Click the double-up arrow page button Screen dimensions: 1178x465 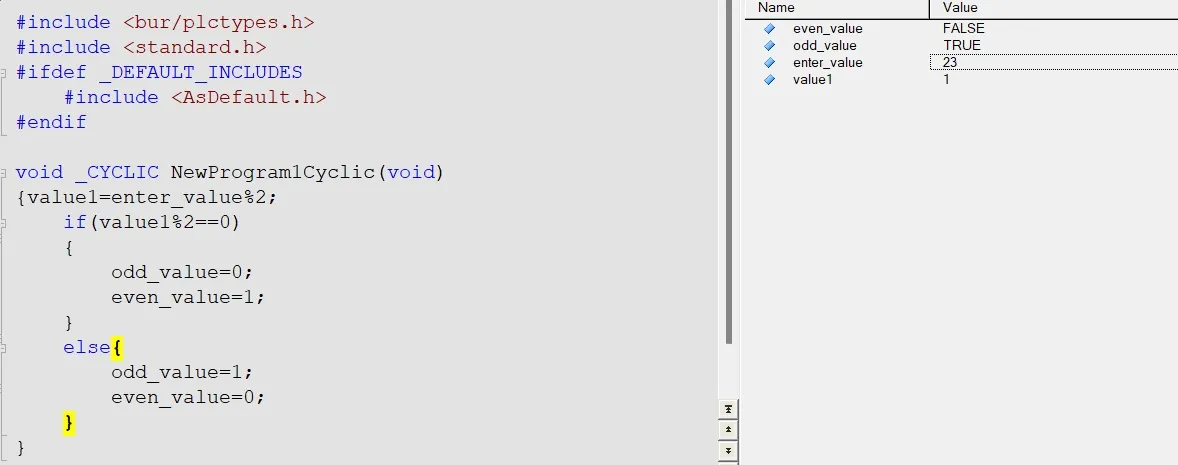[728, 430]
